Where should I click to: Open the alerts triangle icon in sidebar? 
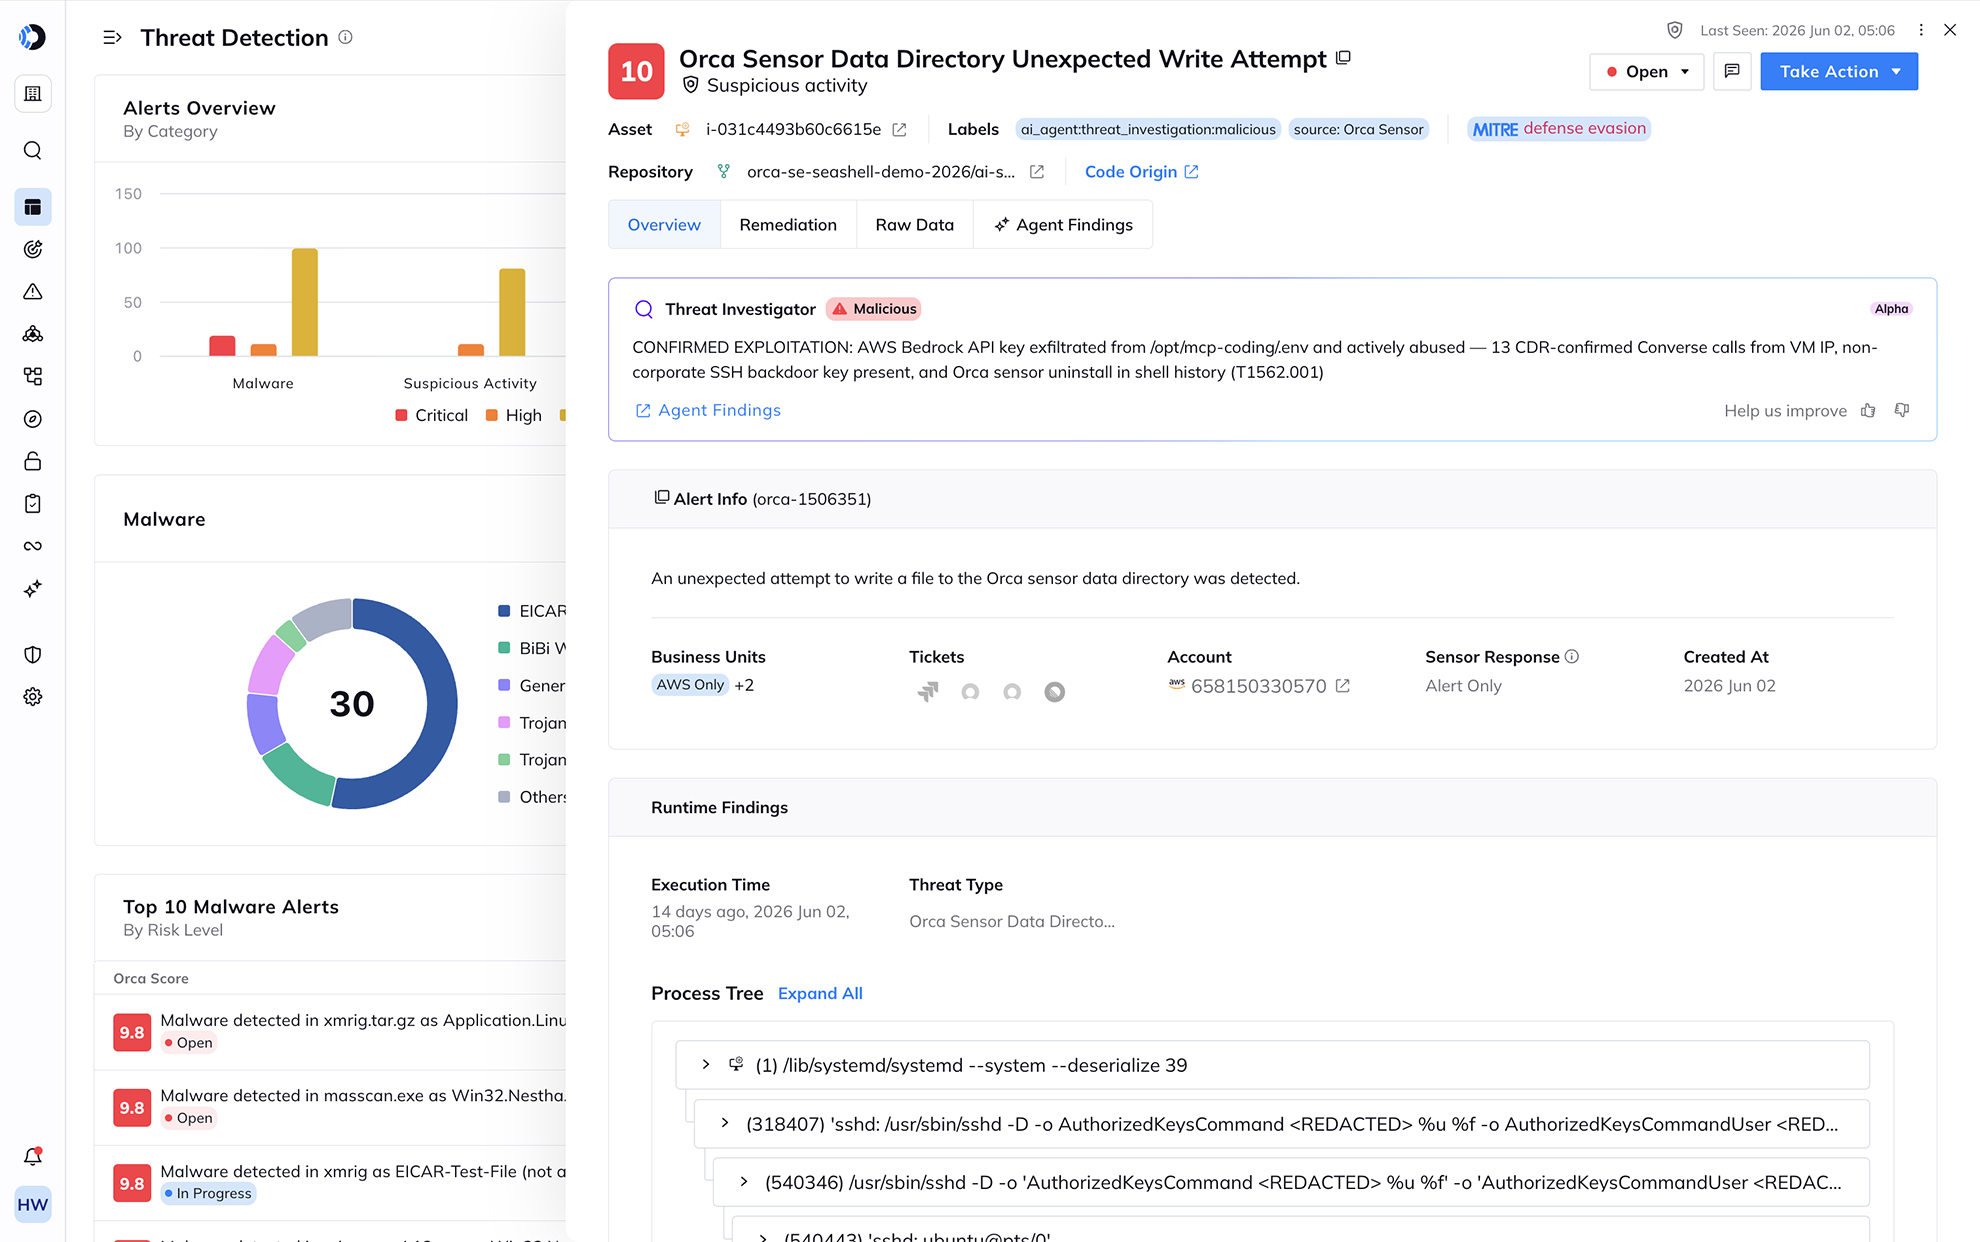point(33,292)
